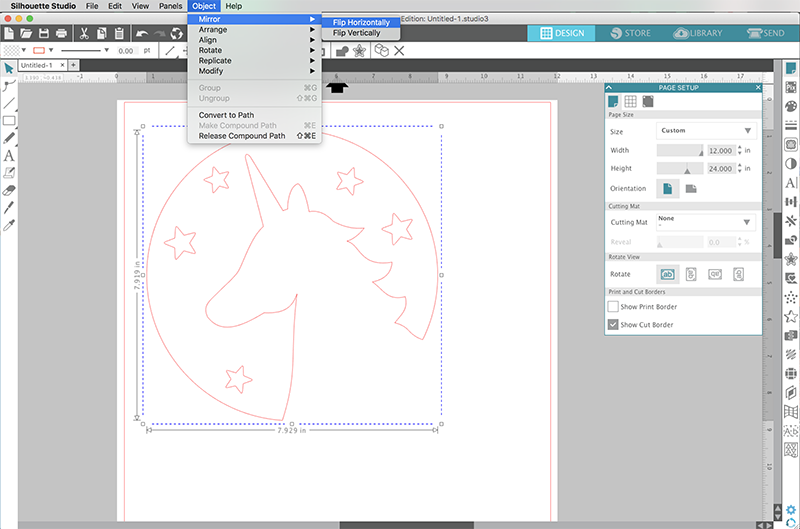This screenshot has width=800, height=529.
Task: Open the line color dropdown arrow
Action: [x=51, y=50]
